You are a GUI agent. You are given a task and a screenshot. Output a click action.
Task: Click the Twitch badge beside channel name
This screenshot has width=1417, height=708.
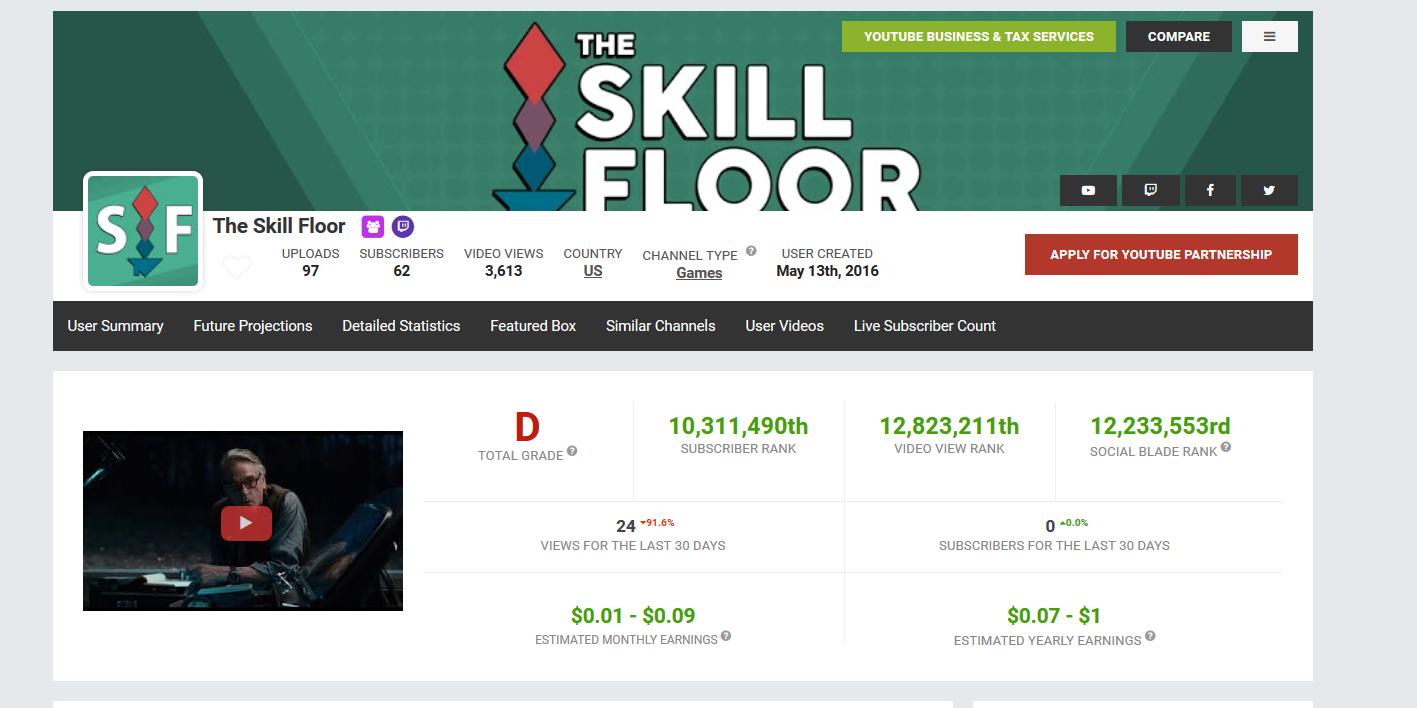coord(403,227)
